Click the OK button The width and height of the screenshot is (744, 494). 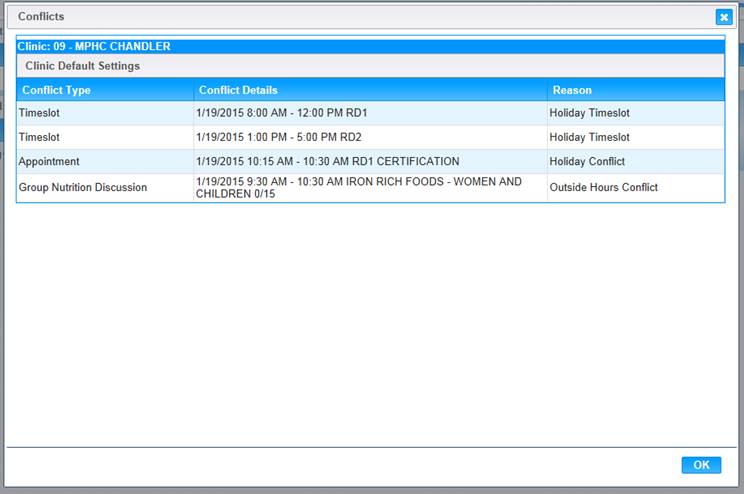[701, 465]
